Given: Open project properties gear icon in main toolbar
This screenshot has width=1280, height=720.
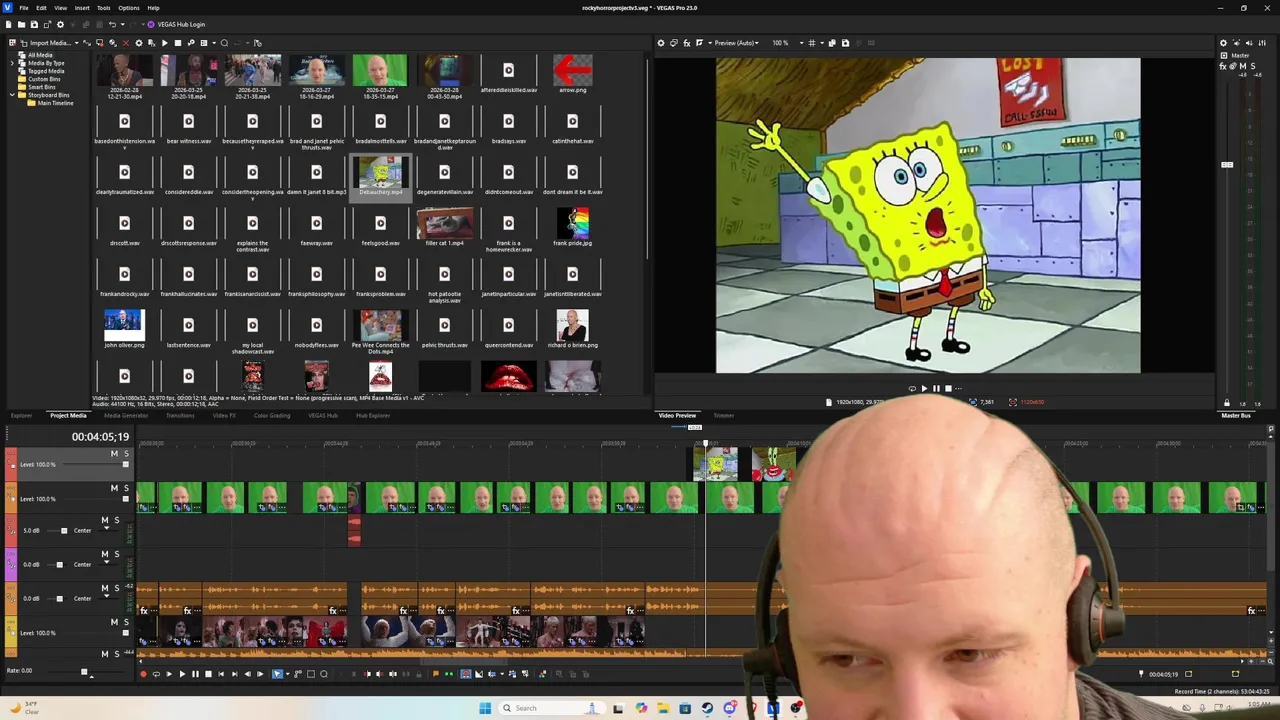Looking at the screenshot, I should (x=60, y=24).
